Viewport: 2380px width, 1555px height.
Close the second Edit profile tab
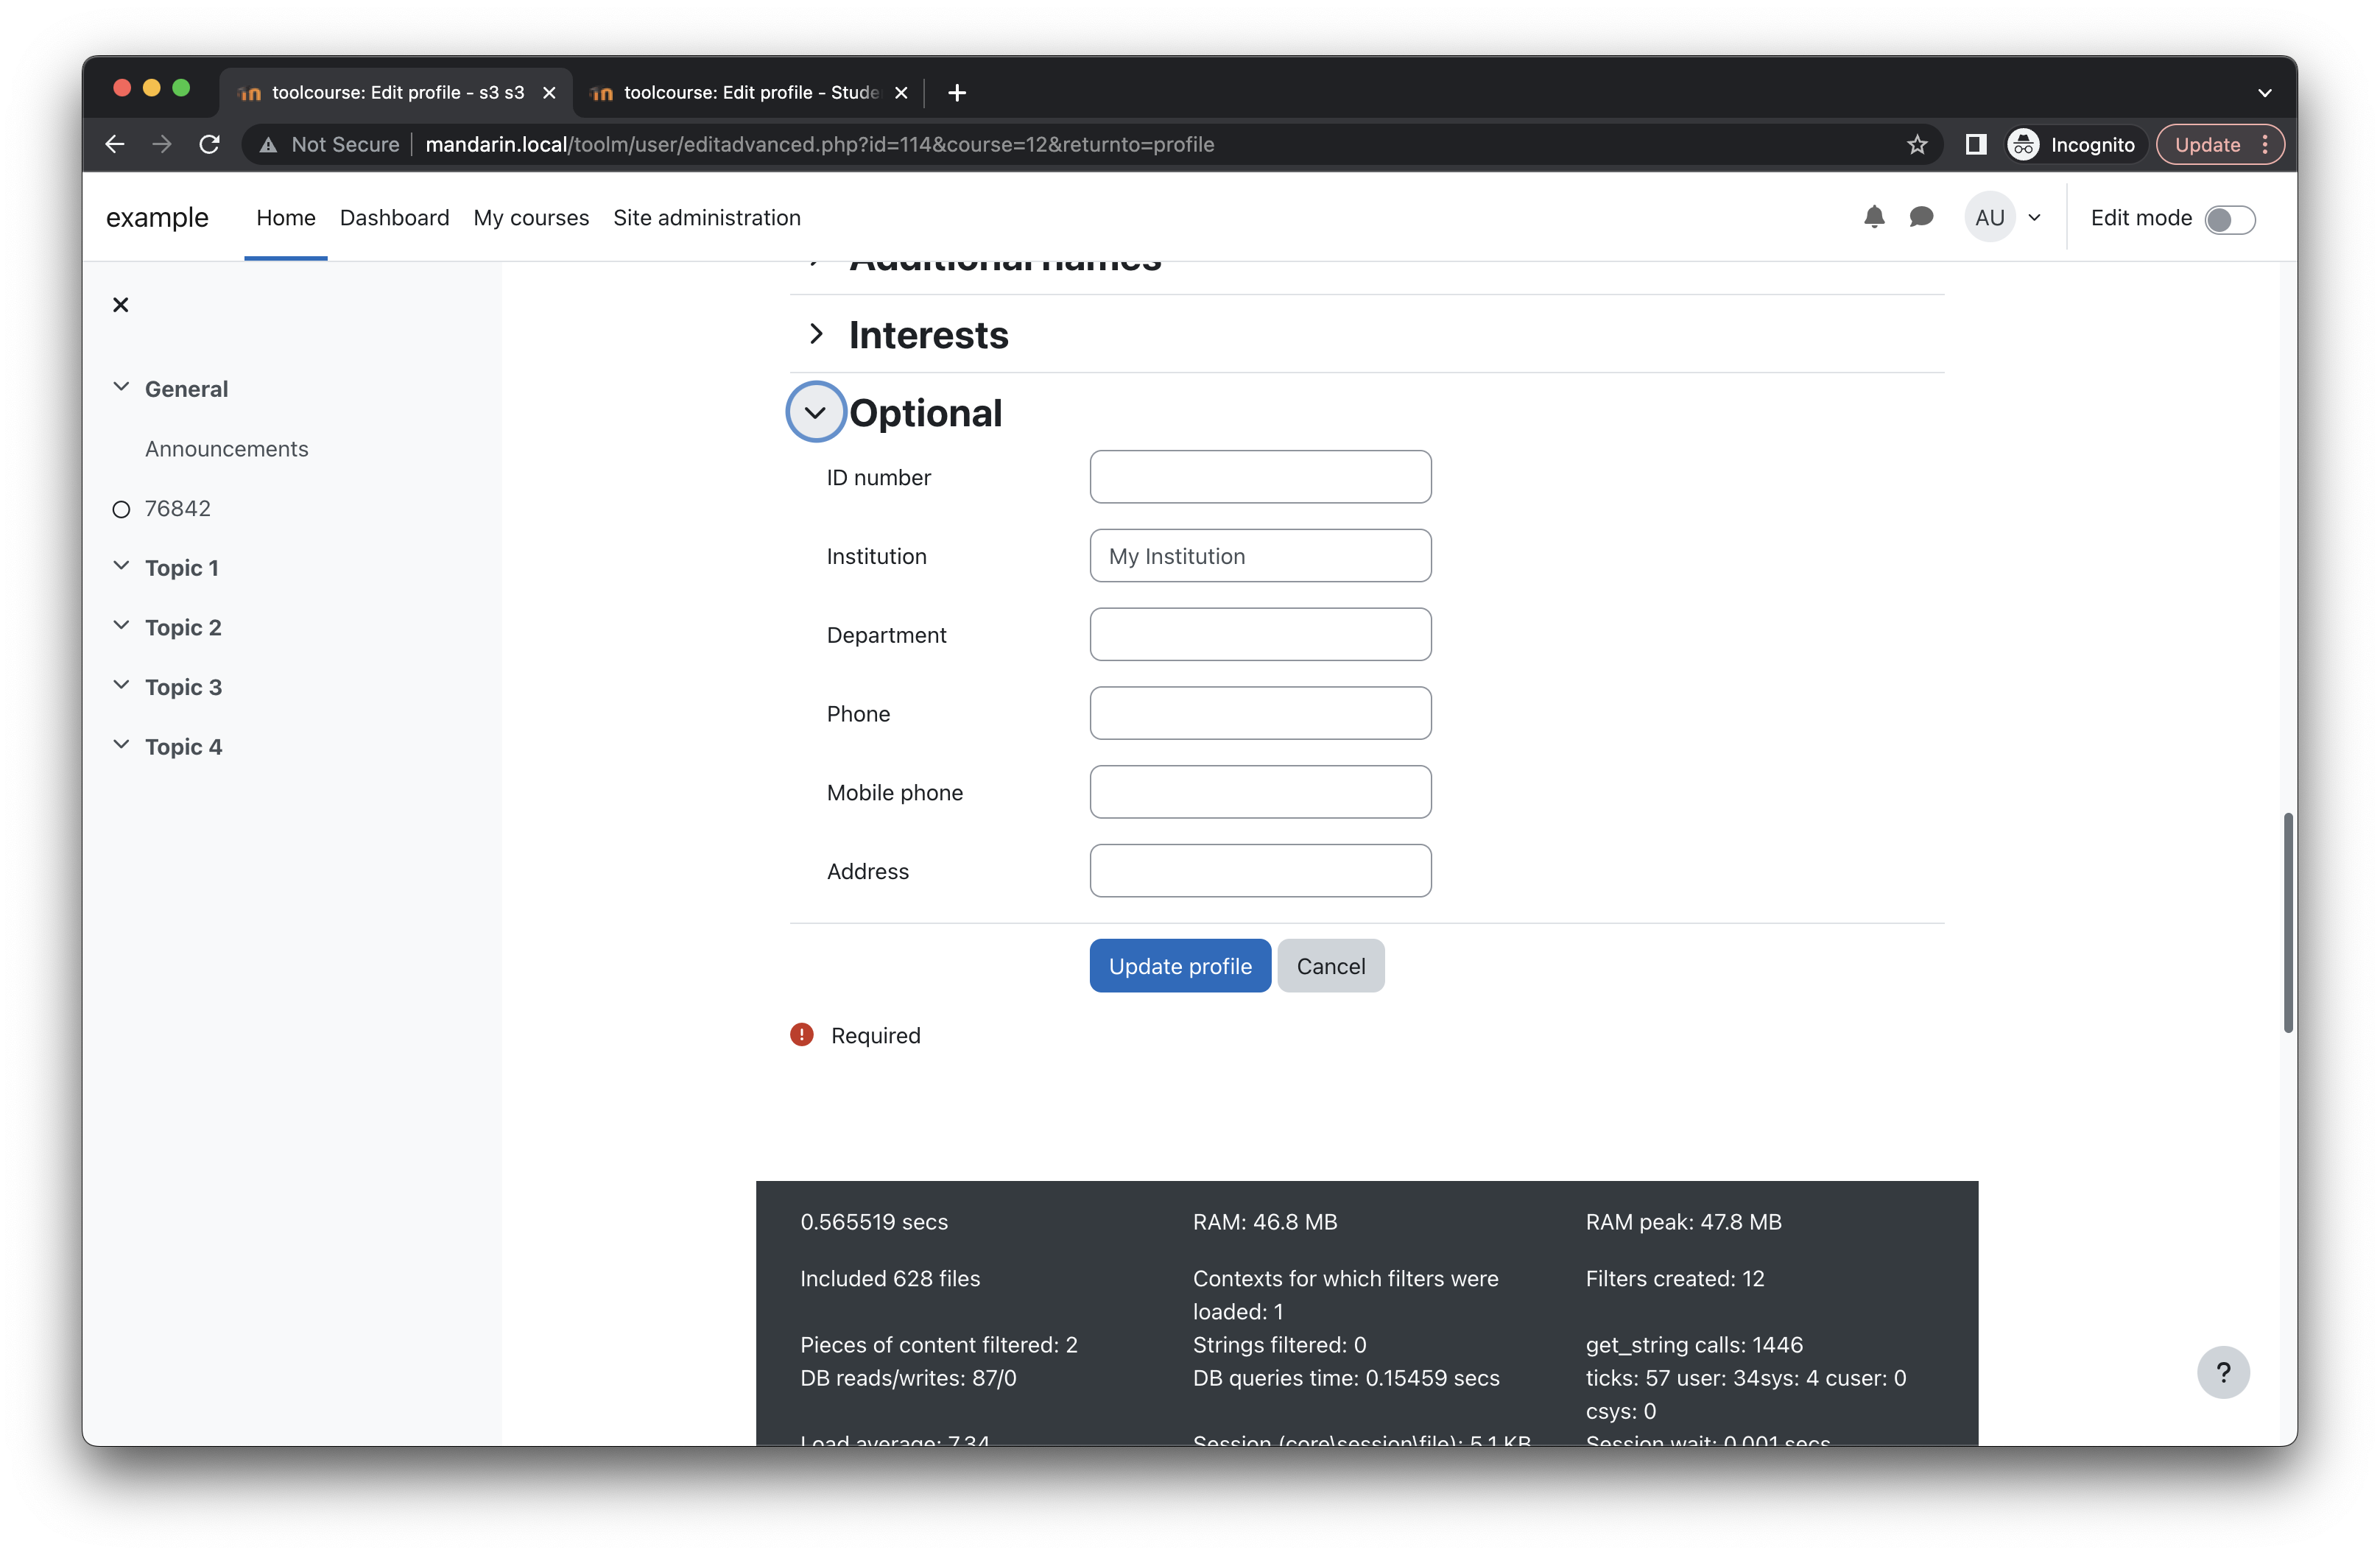[901, 93]
